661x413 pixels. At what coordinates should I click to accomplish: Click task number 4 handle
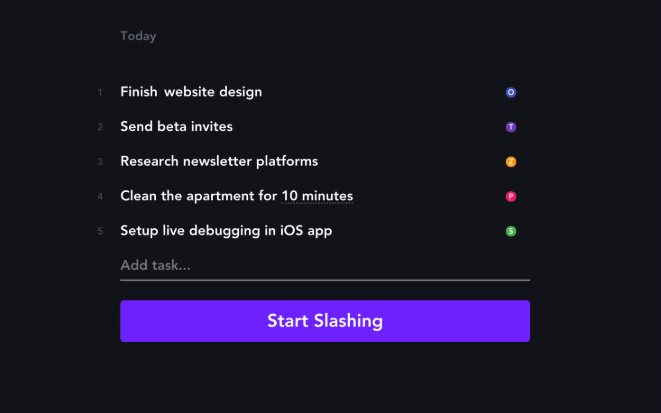[100, 196]
